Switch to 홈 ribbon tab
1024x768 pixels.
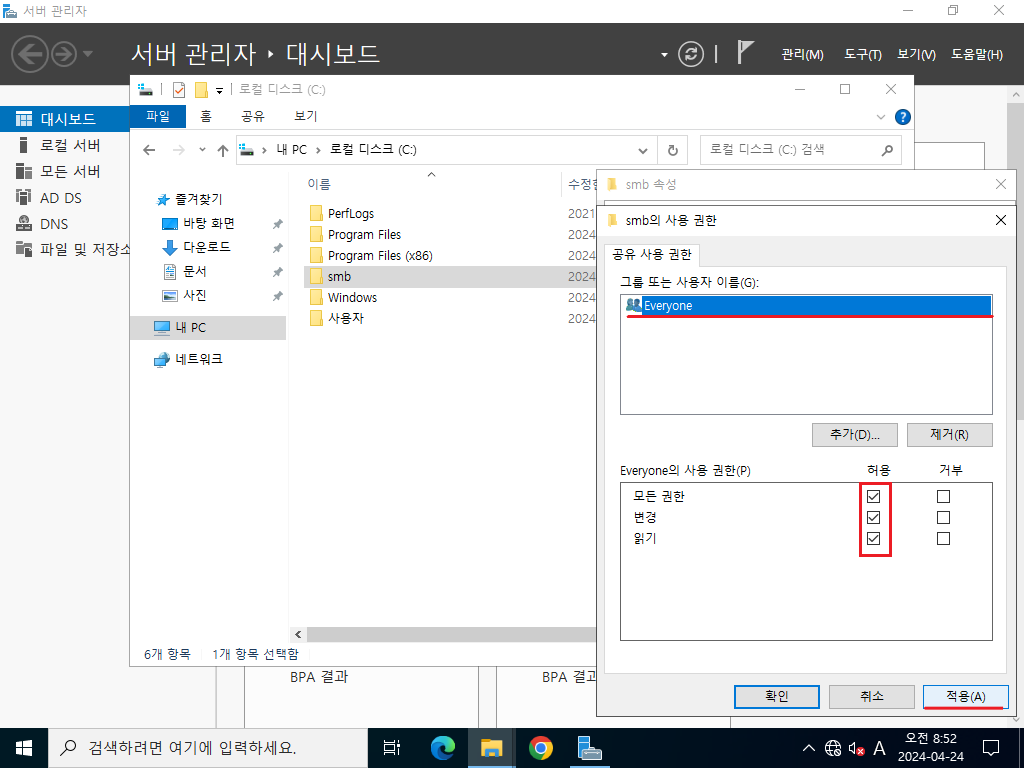point(206,116)
